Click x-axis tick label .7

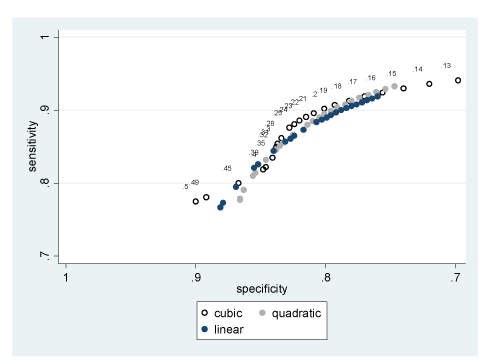(x=455, y=277)
